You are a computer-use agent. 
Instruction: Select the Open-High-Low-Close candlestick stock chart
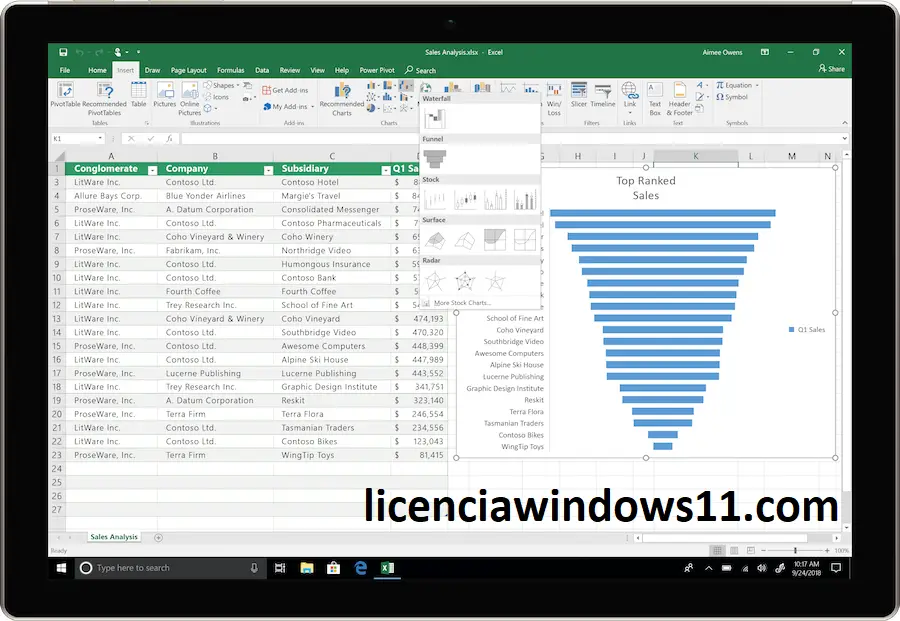click(x=465, y=199)
